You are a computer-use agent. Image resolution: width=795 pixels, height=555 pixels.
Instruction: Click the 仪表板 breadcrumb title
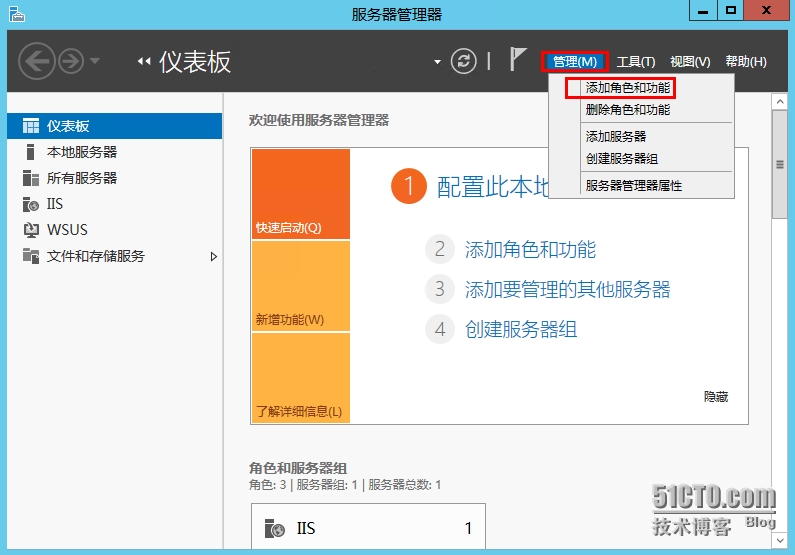[x=195, y=62]
